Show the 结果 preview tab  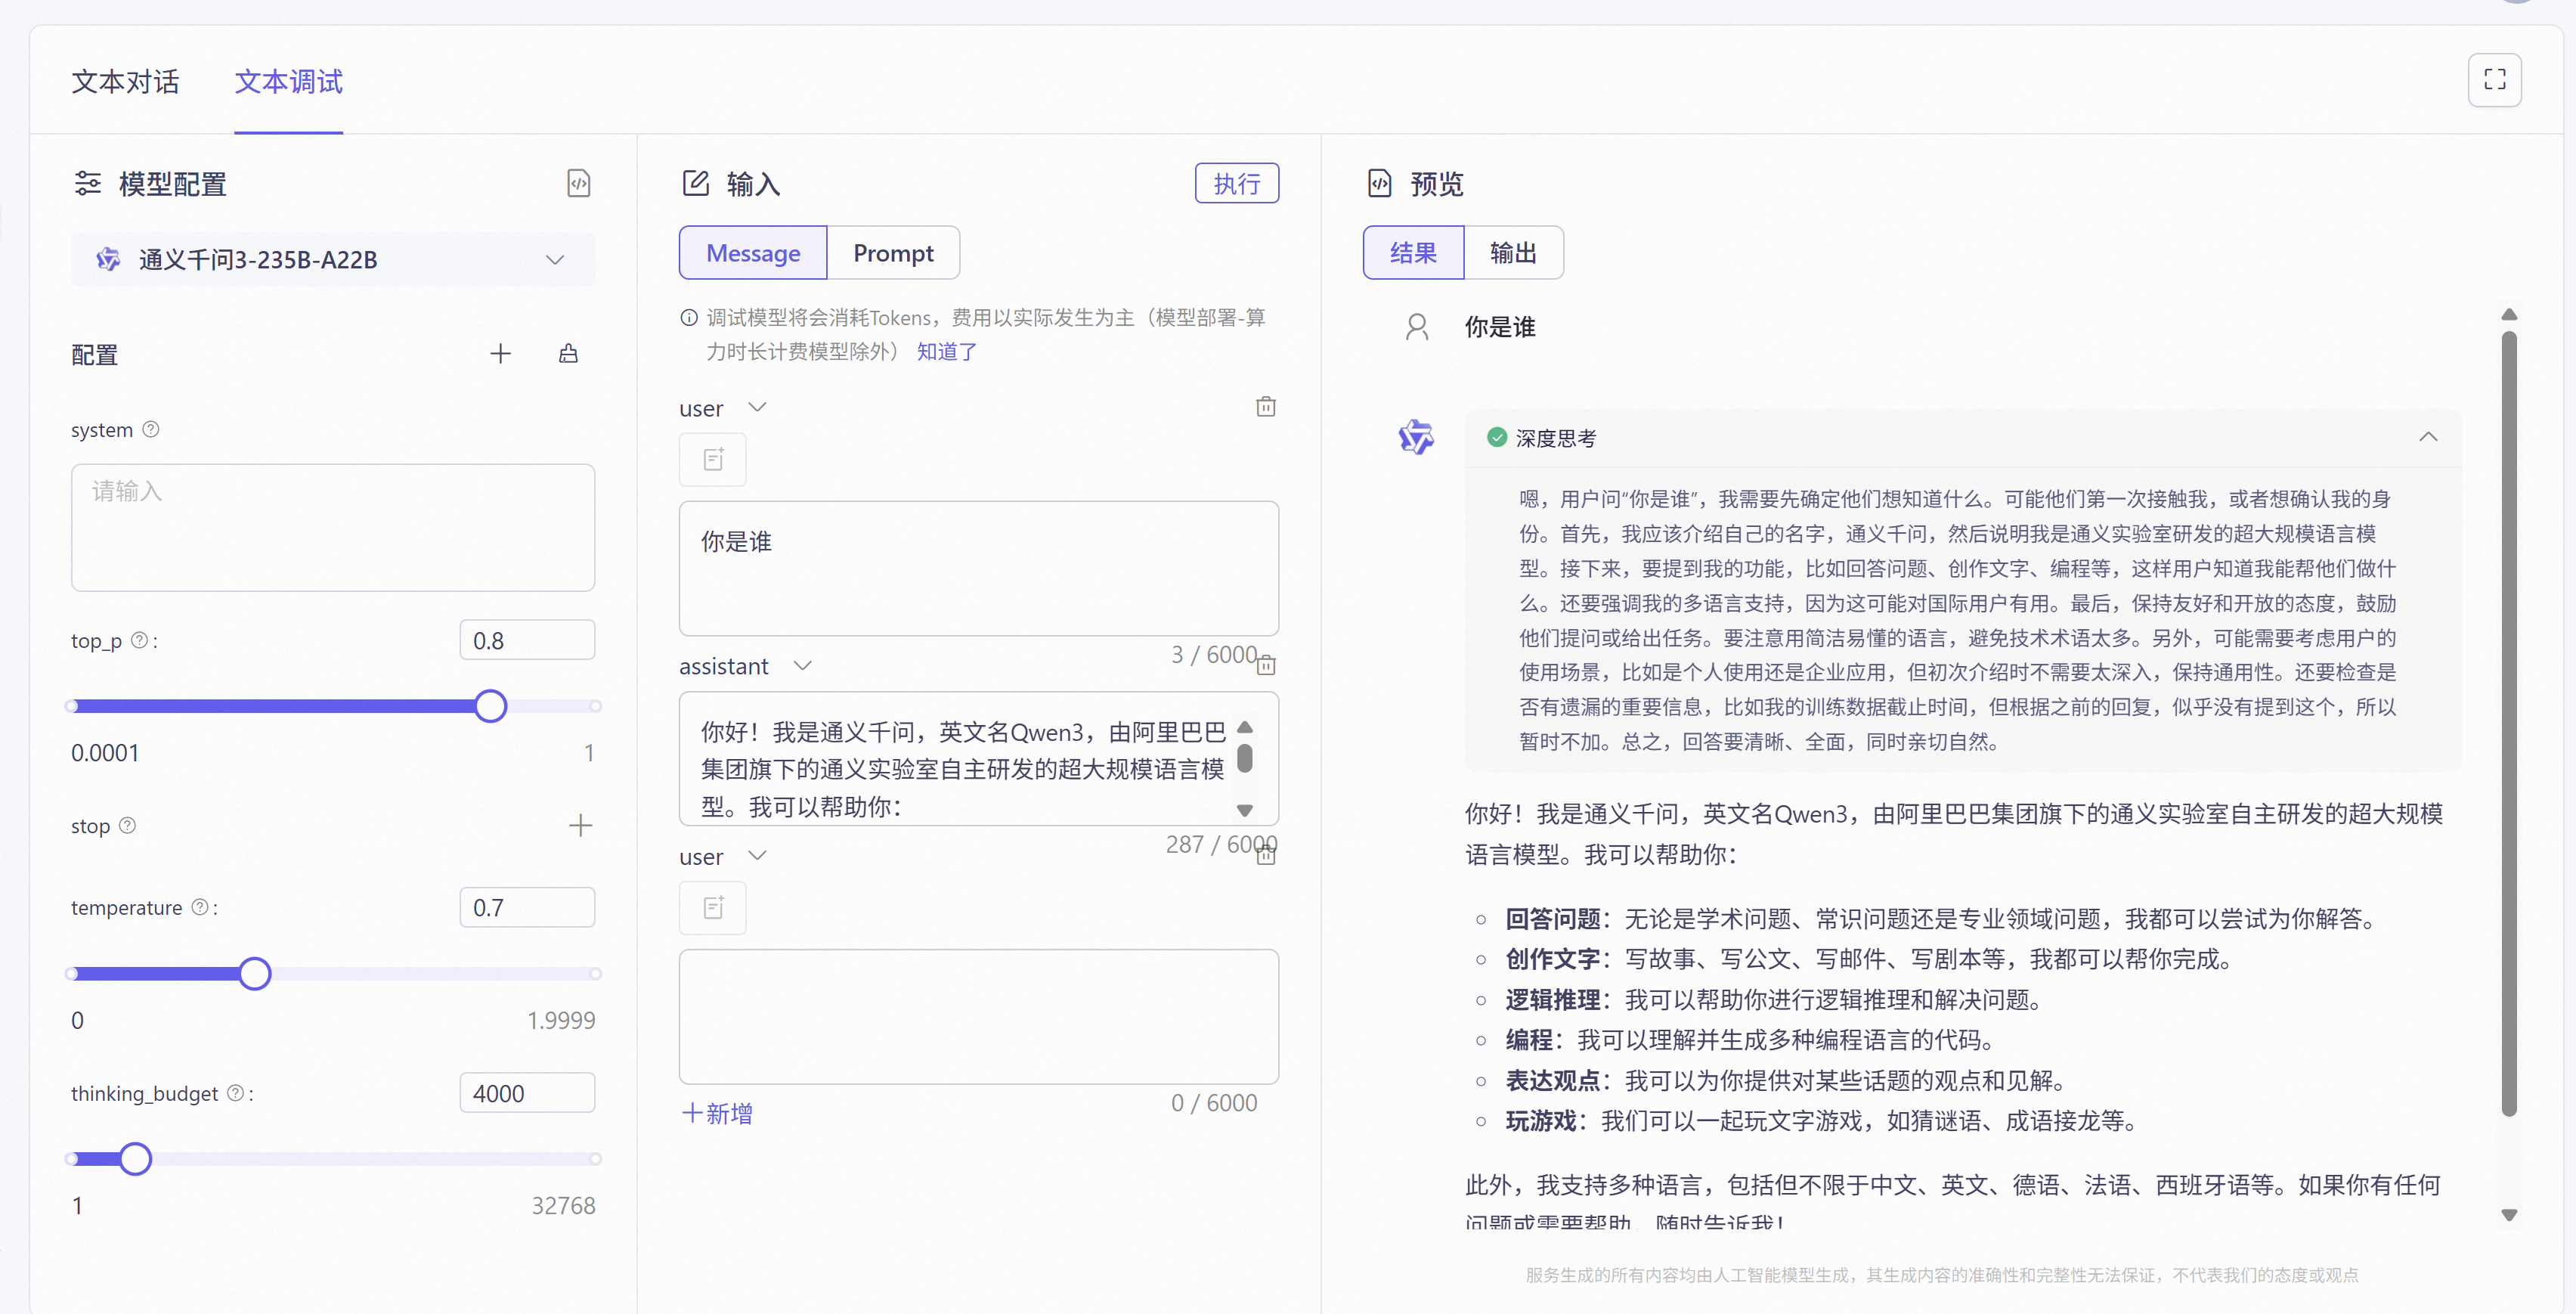click(x=1413, y=253)
